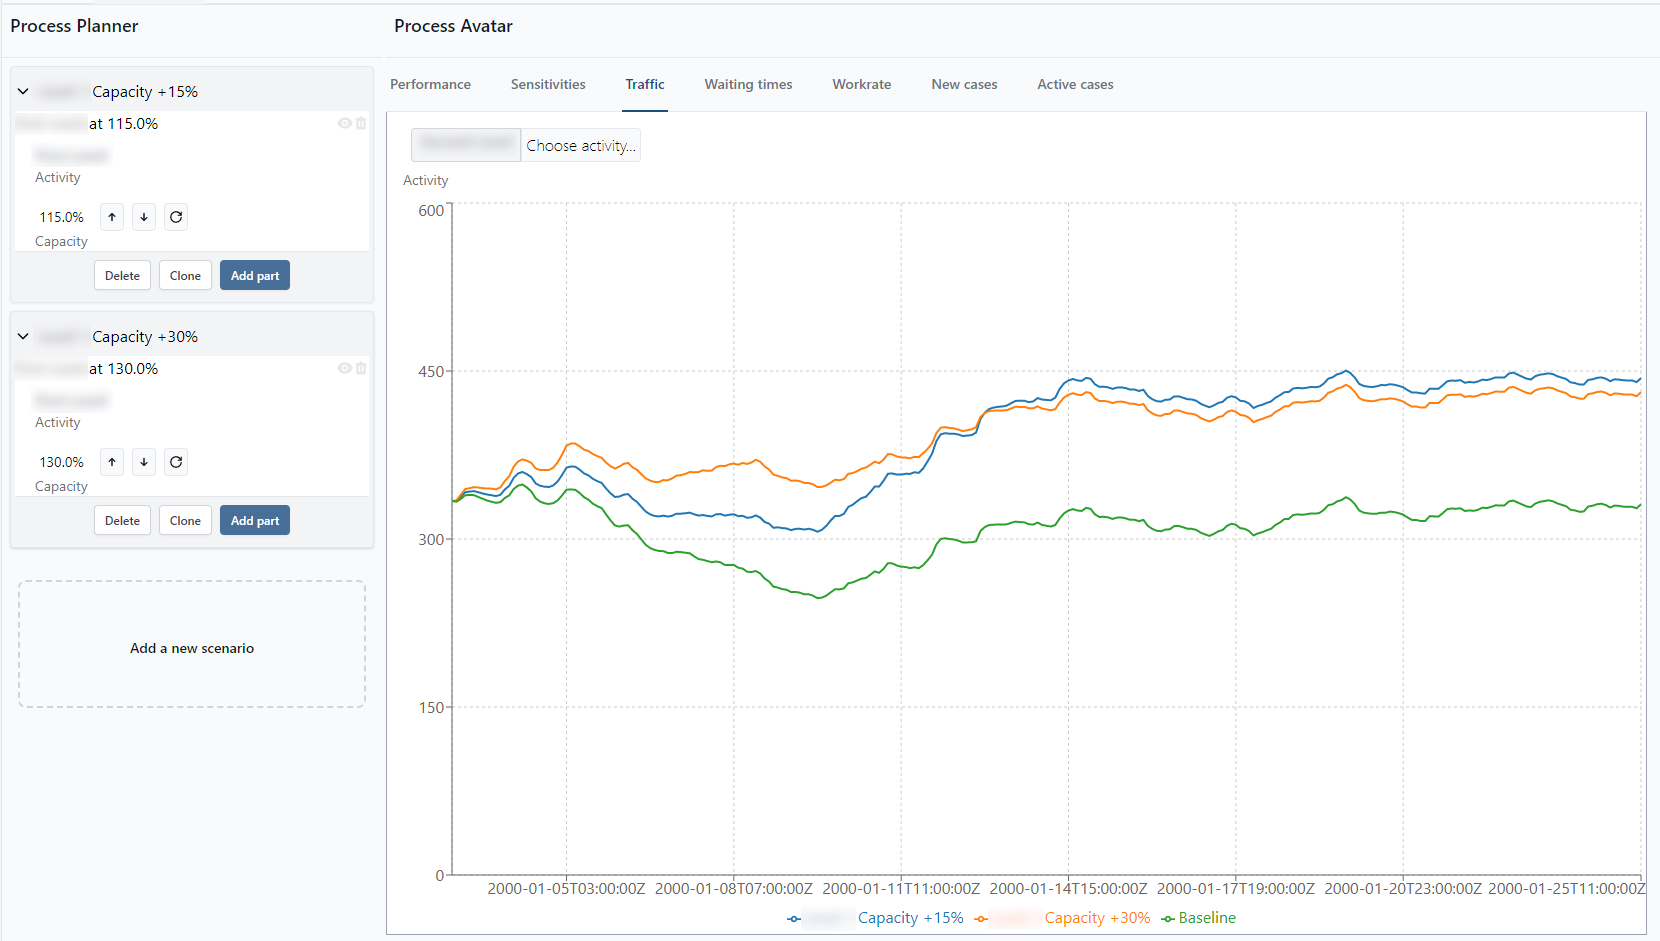
Task: Click trash icon on the 130.0% part
Action: point(361,368)
